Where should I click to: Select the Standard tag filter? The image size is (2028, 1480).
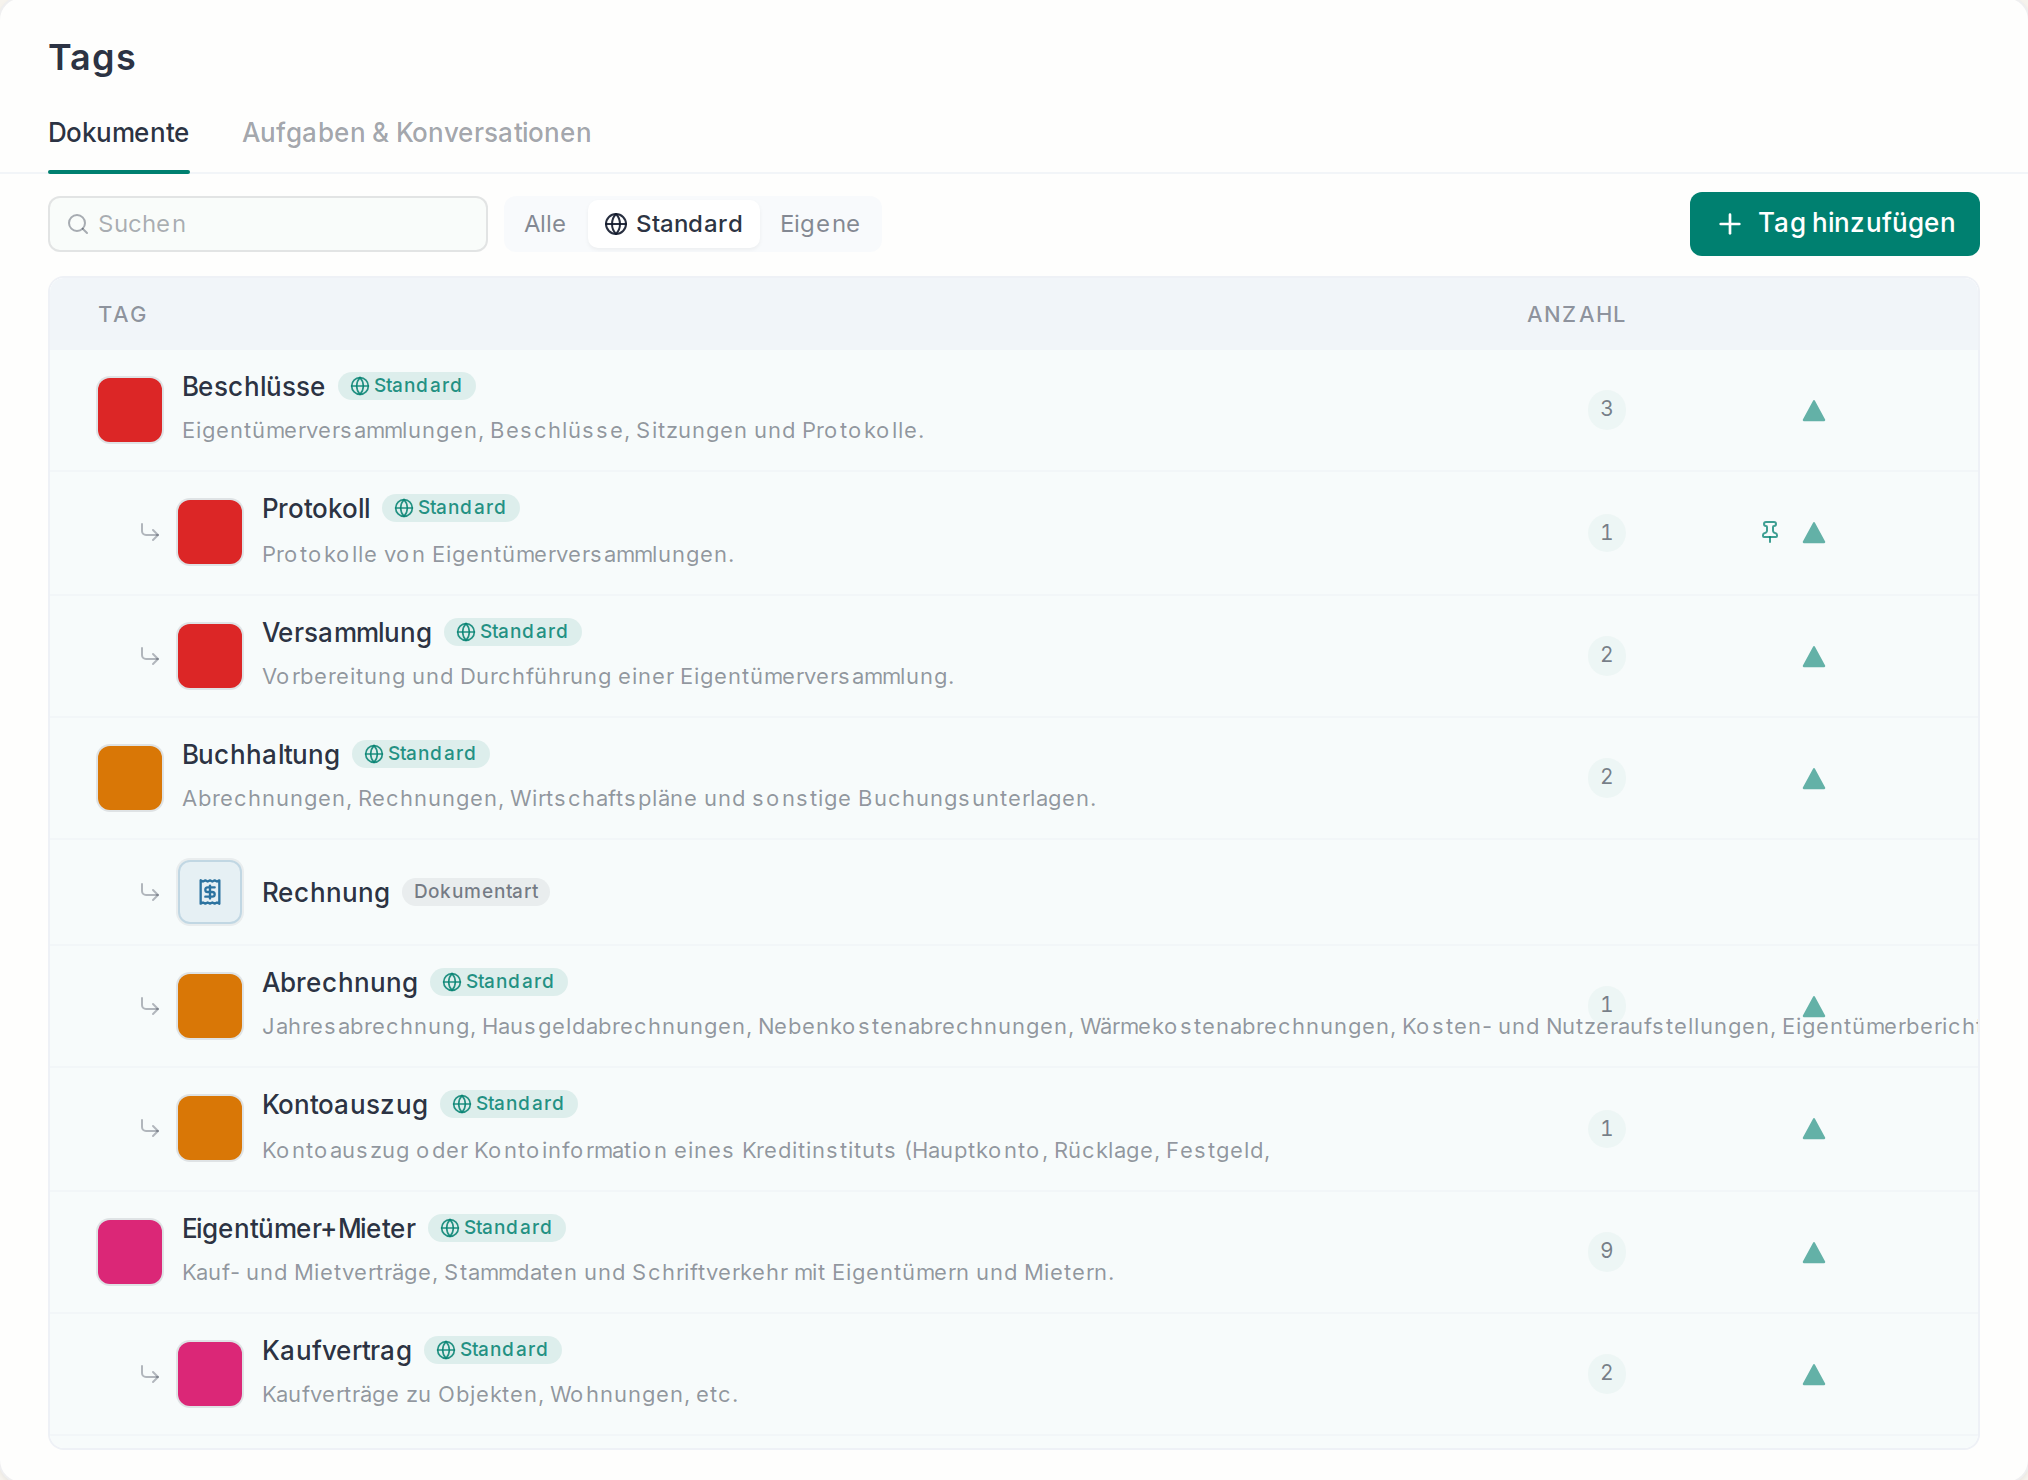click(x=674, y=224)
